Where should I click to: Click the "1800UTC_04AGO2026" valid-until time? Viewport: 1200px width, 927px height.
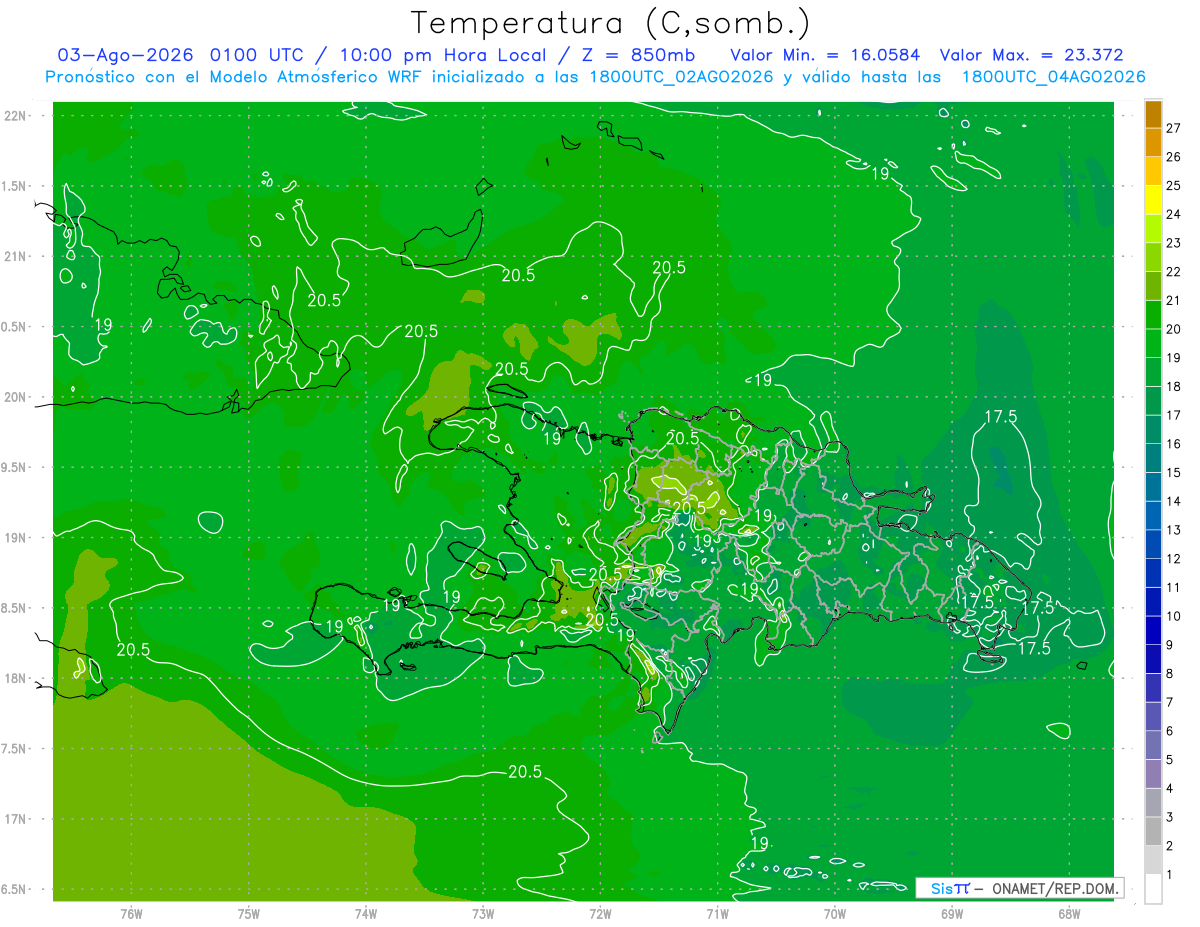click(1053, 77)
